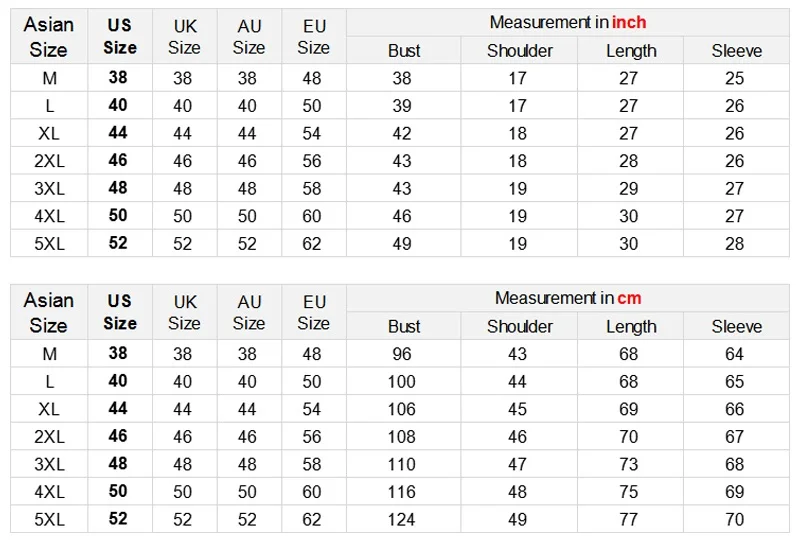Click the 'Measurement in inch' header
Viewport: 800px width, 545px height.
coord(568,22)
